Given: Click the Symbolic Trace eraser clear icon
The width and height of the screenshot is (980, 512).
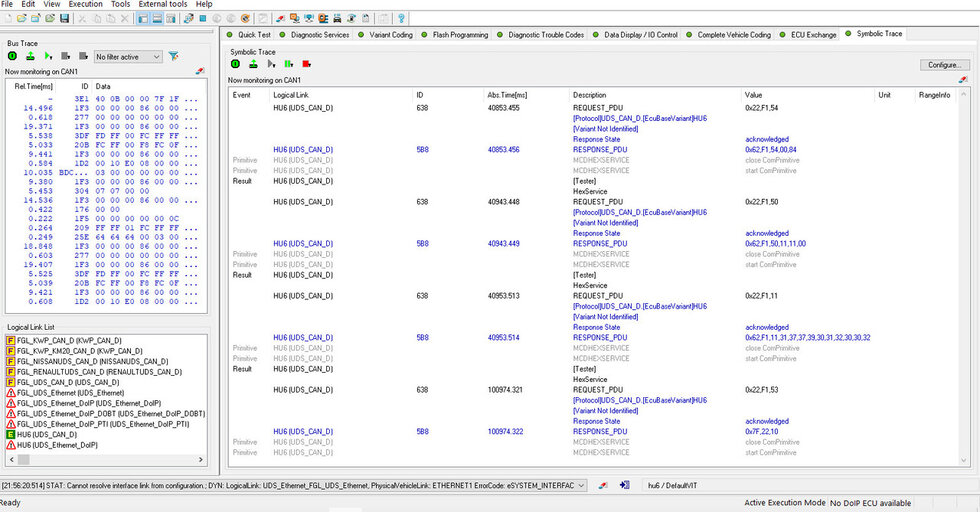Looking at the screenshot, I should (x=962, y=79).
